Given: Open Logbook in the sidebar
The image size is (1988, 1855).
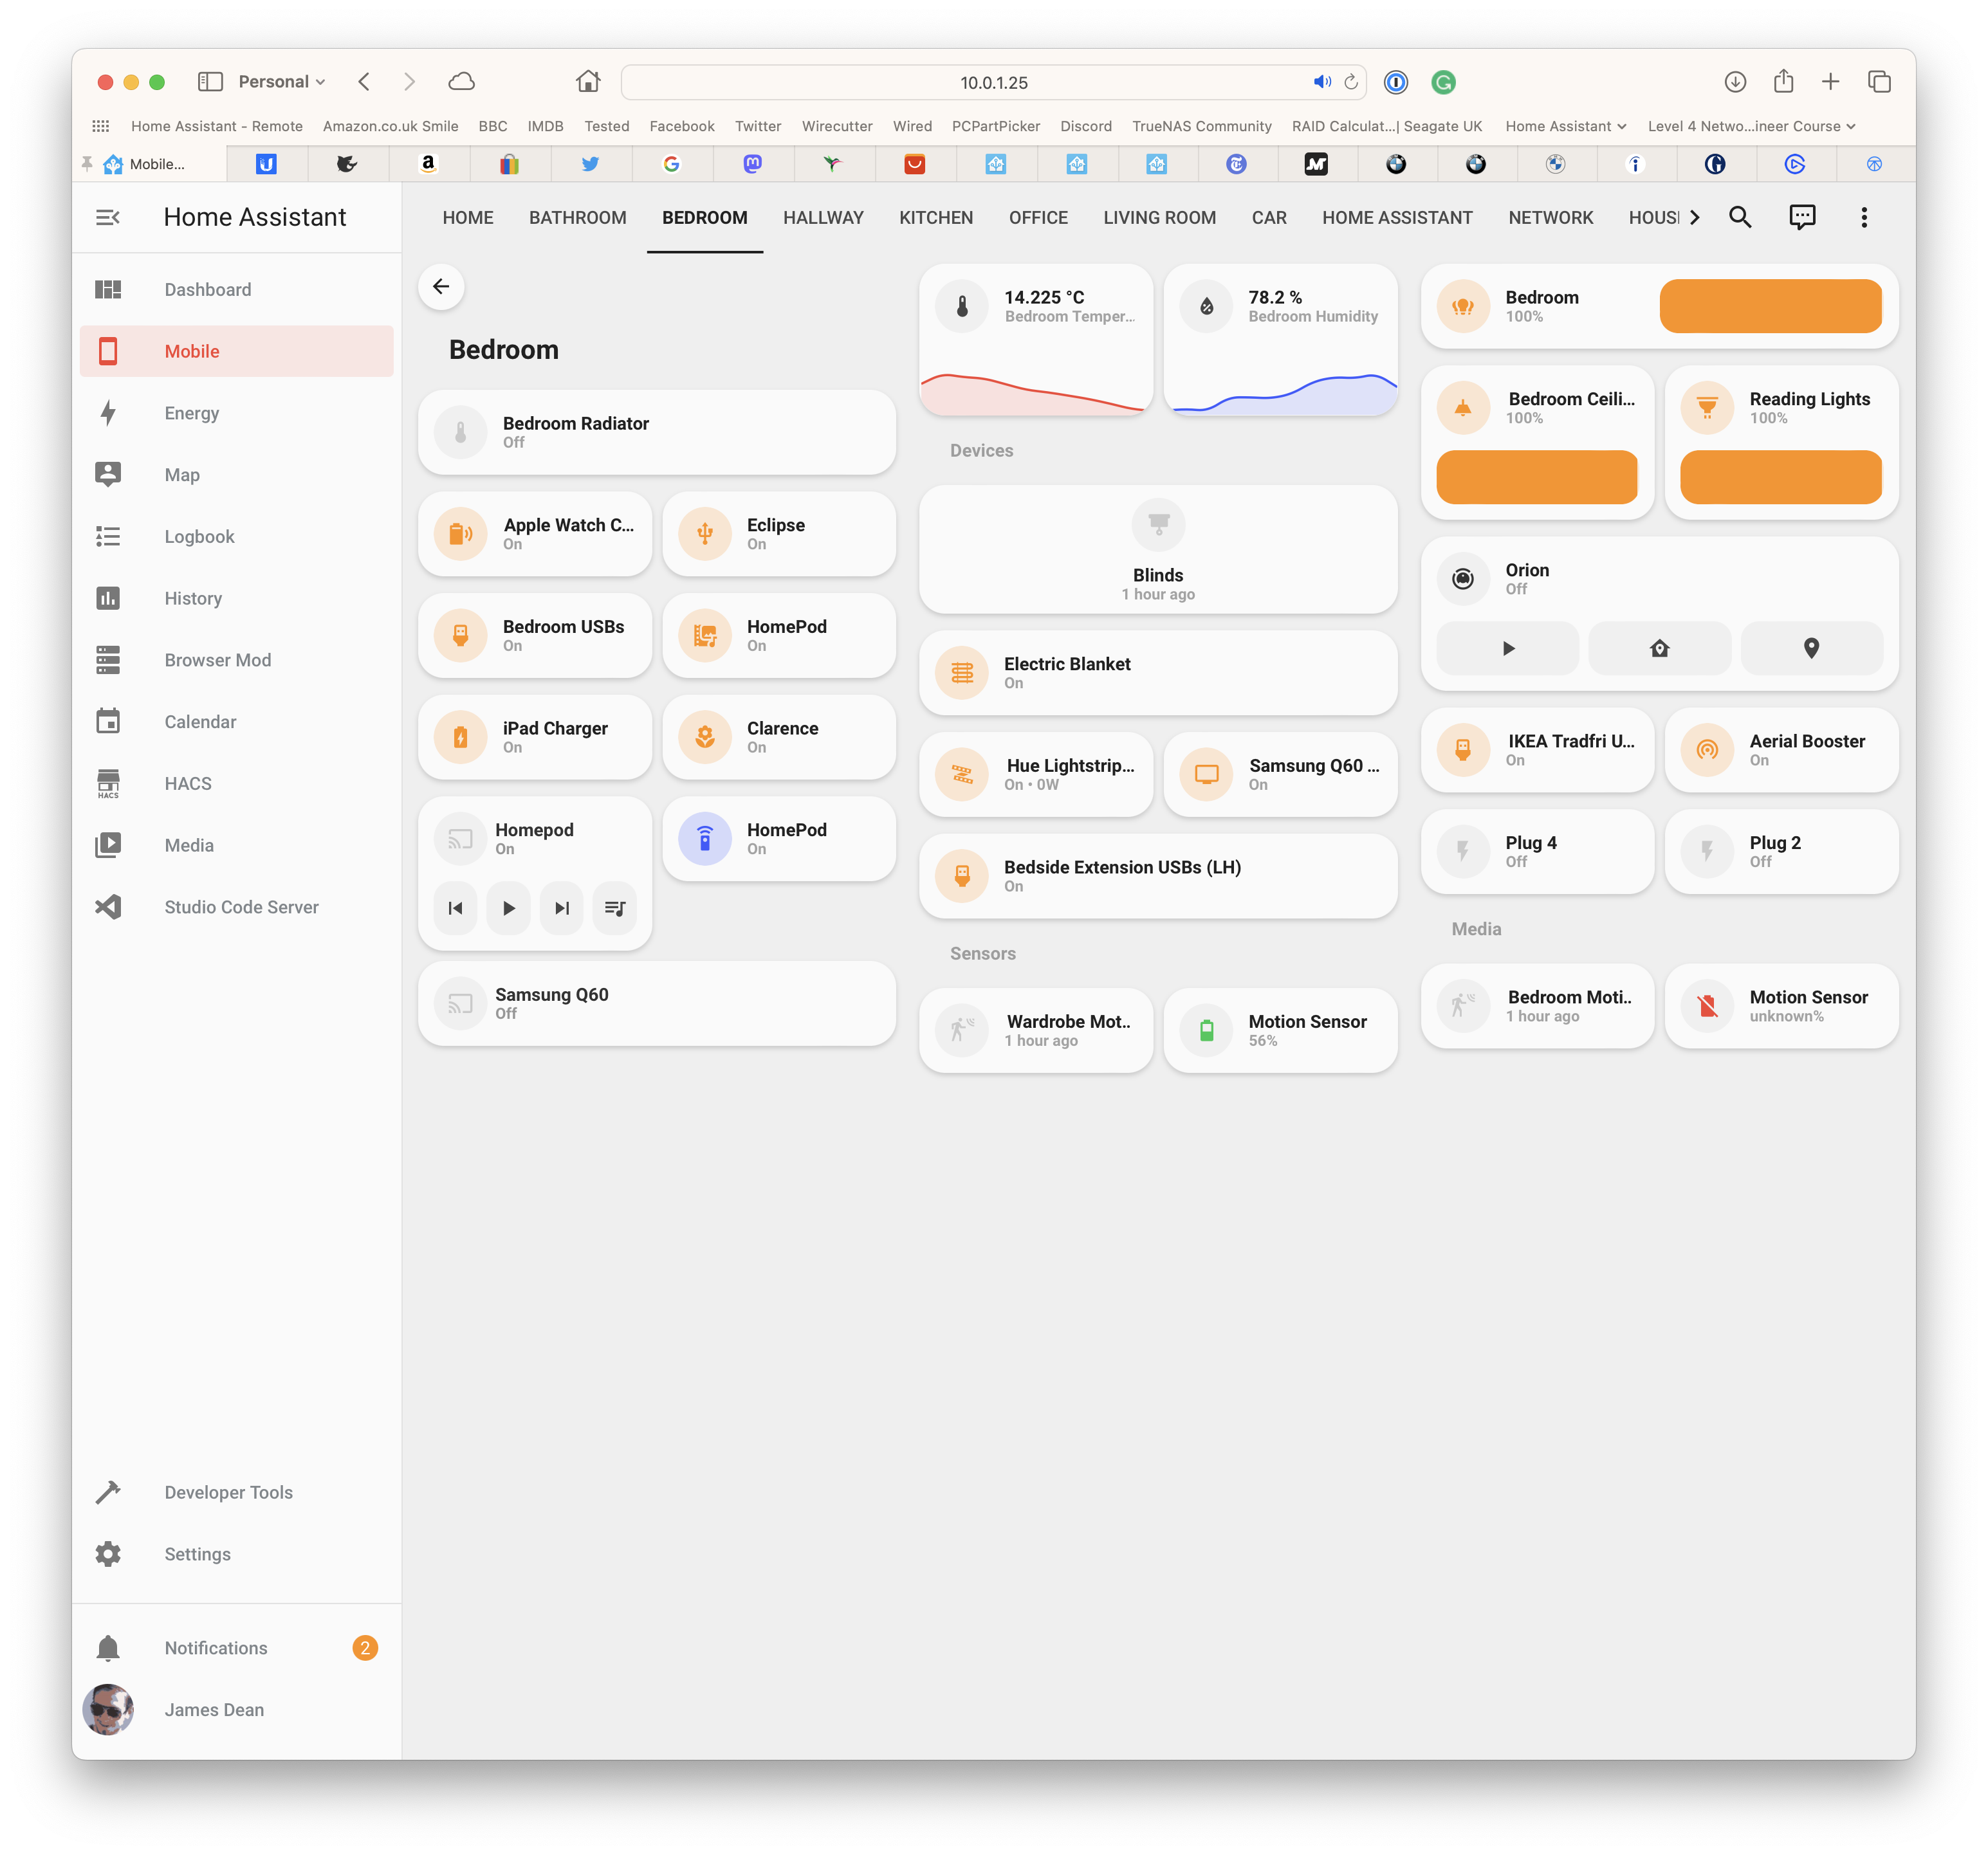Looking at the screenshot, I should click(237, 537).
